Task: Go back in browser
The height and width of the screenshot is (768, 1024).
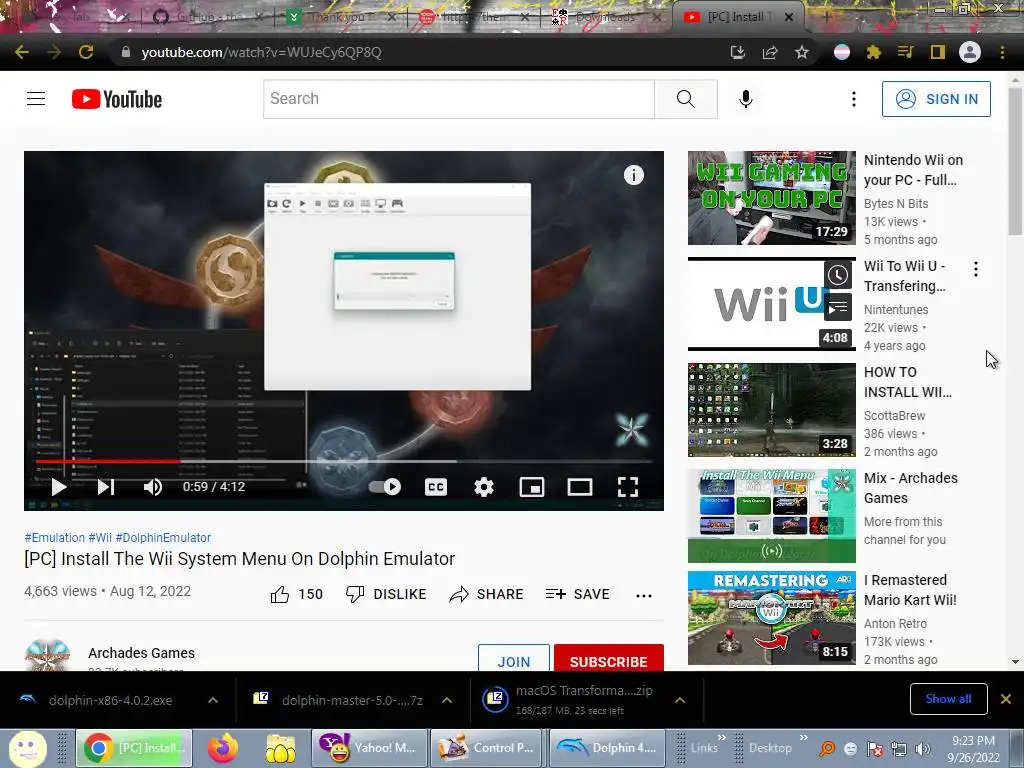Action: [22, 52]
